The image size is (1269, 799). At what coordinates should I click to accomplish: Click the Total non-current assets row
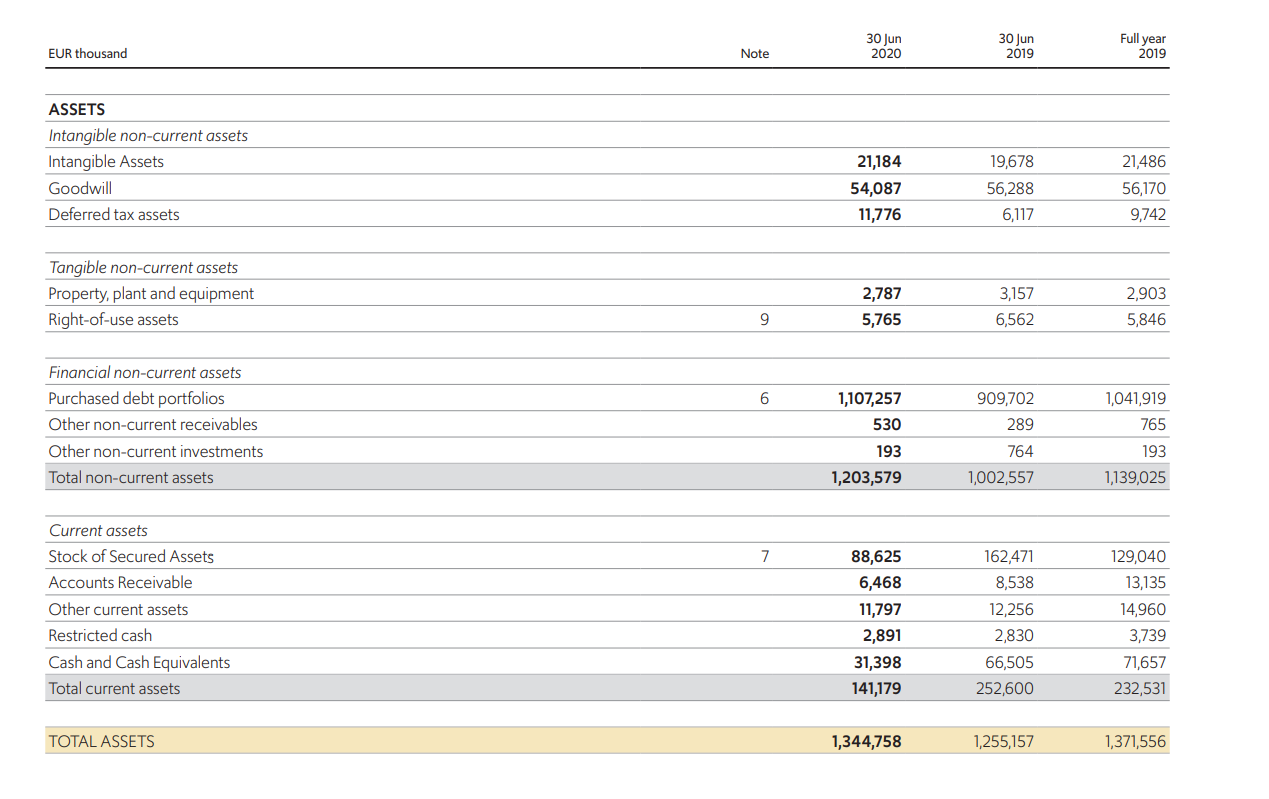(x=608, y=477)
